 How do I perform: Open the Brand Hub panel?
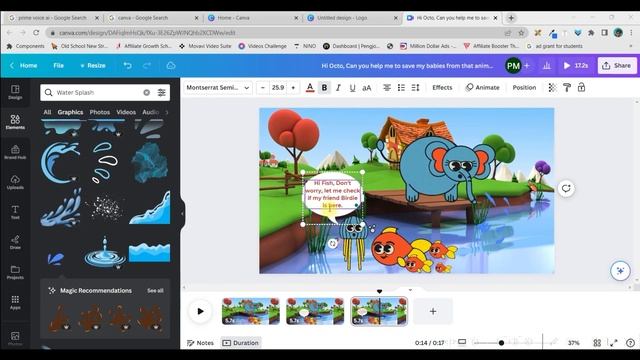(x=15, y=152)
